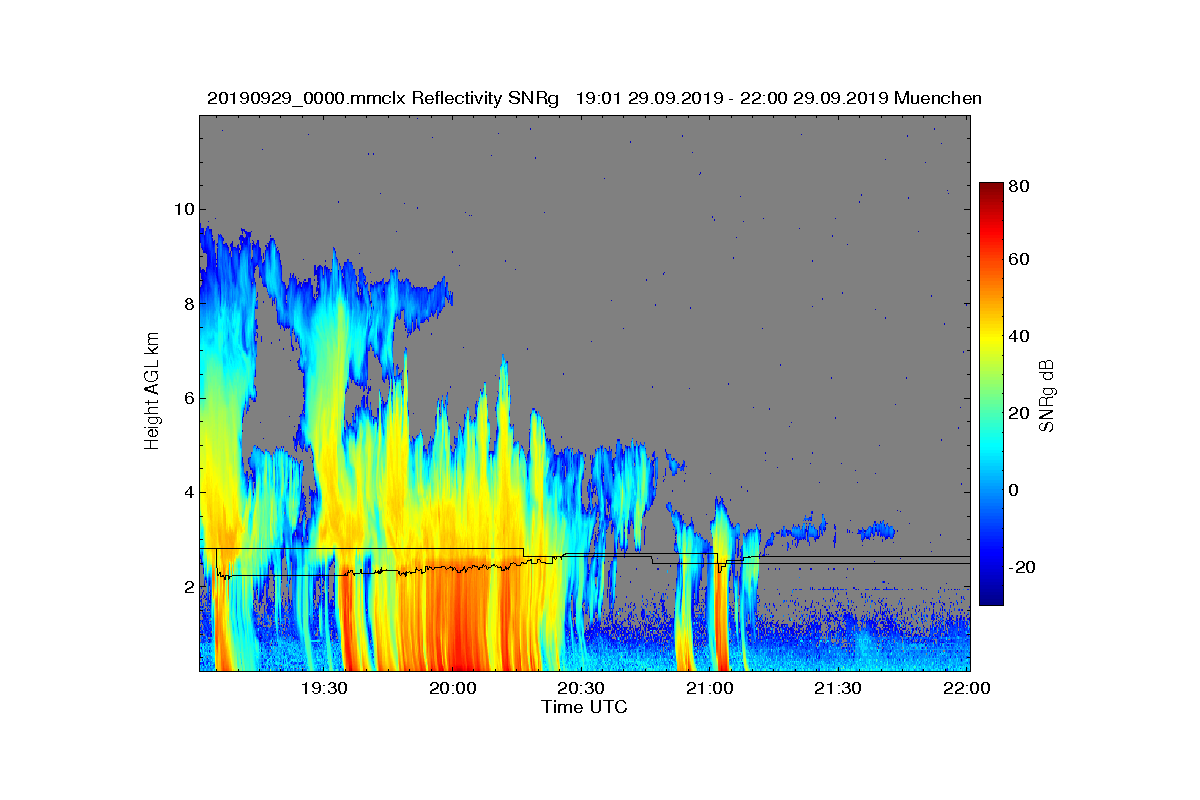The width and height of the screenshot is (1200, 800).
Task: Click the colorbar value 0
Action: (1014, 490)
